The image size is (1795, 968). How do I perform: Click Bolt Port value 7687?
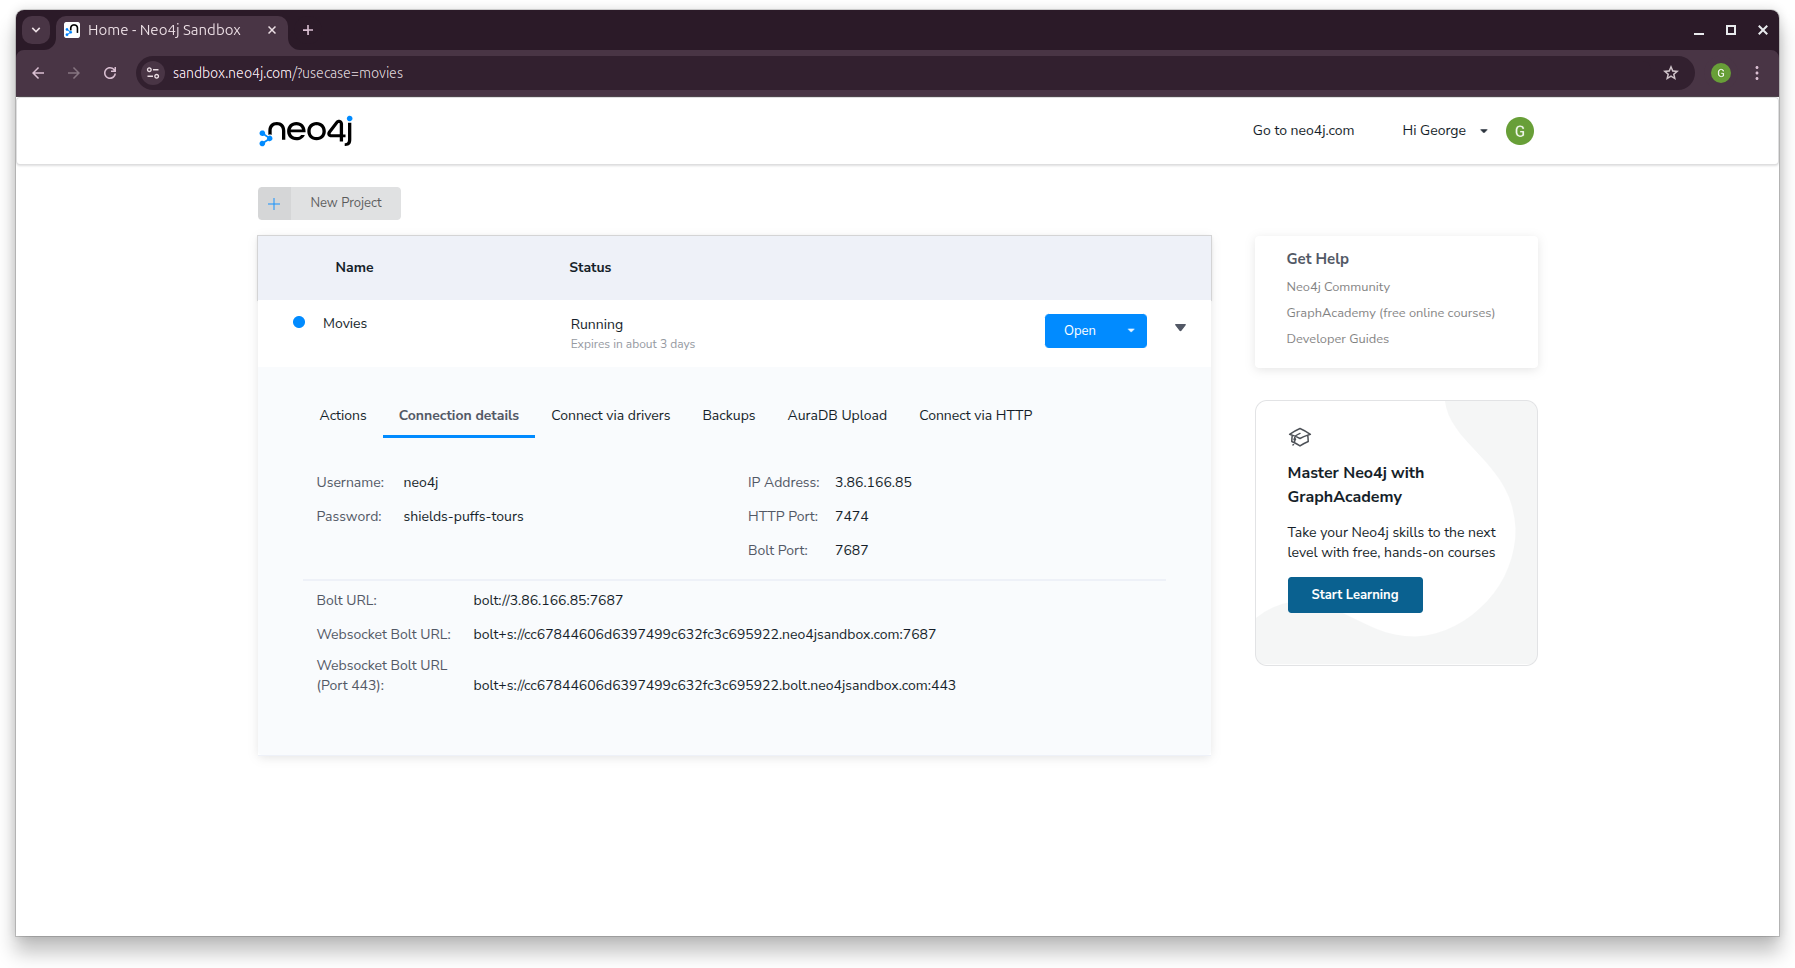(x=852, y=551)
